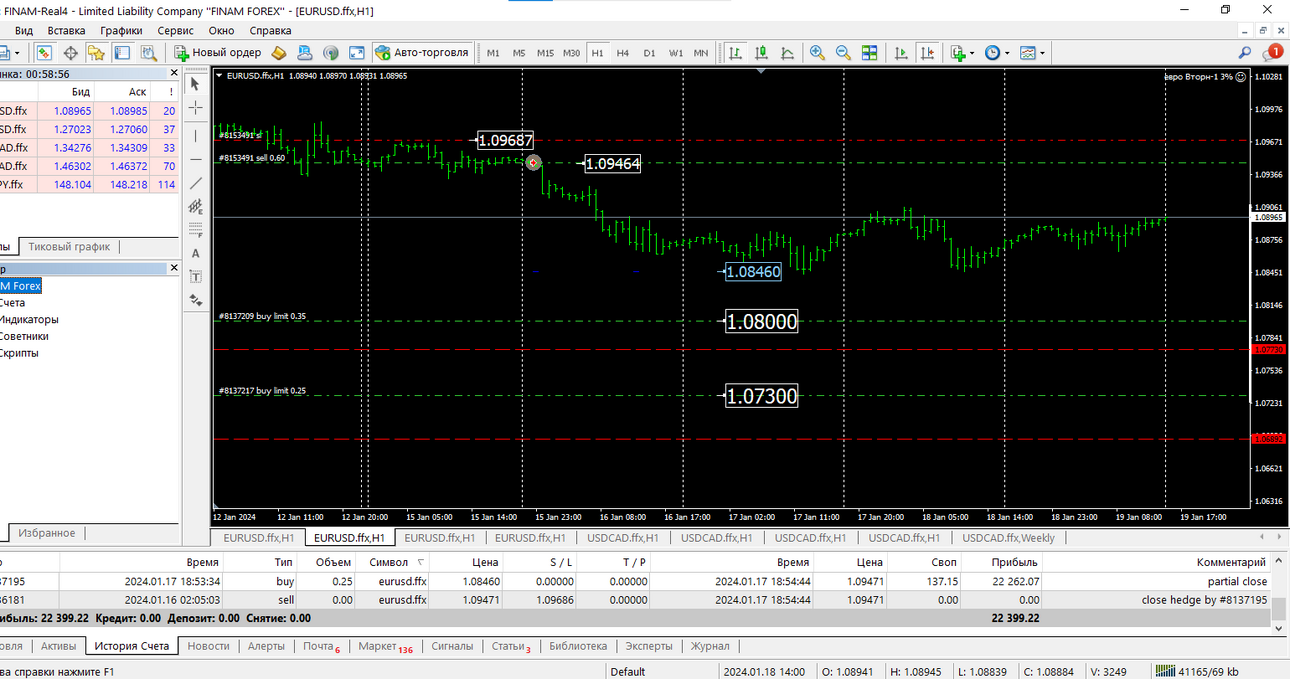
Task: Open the Справка menu
Action: click(271, 31)
